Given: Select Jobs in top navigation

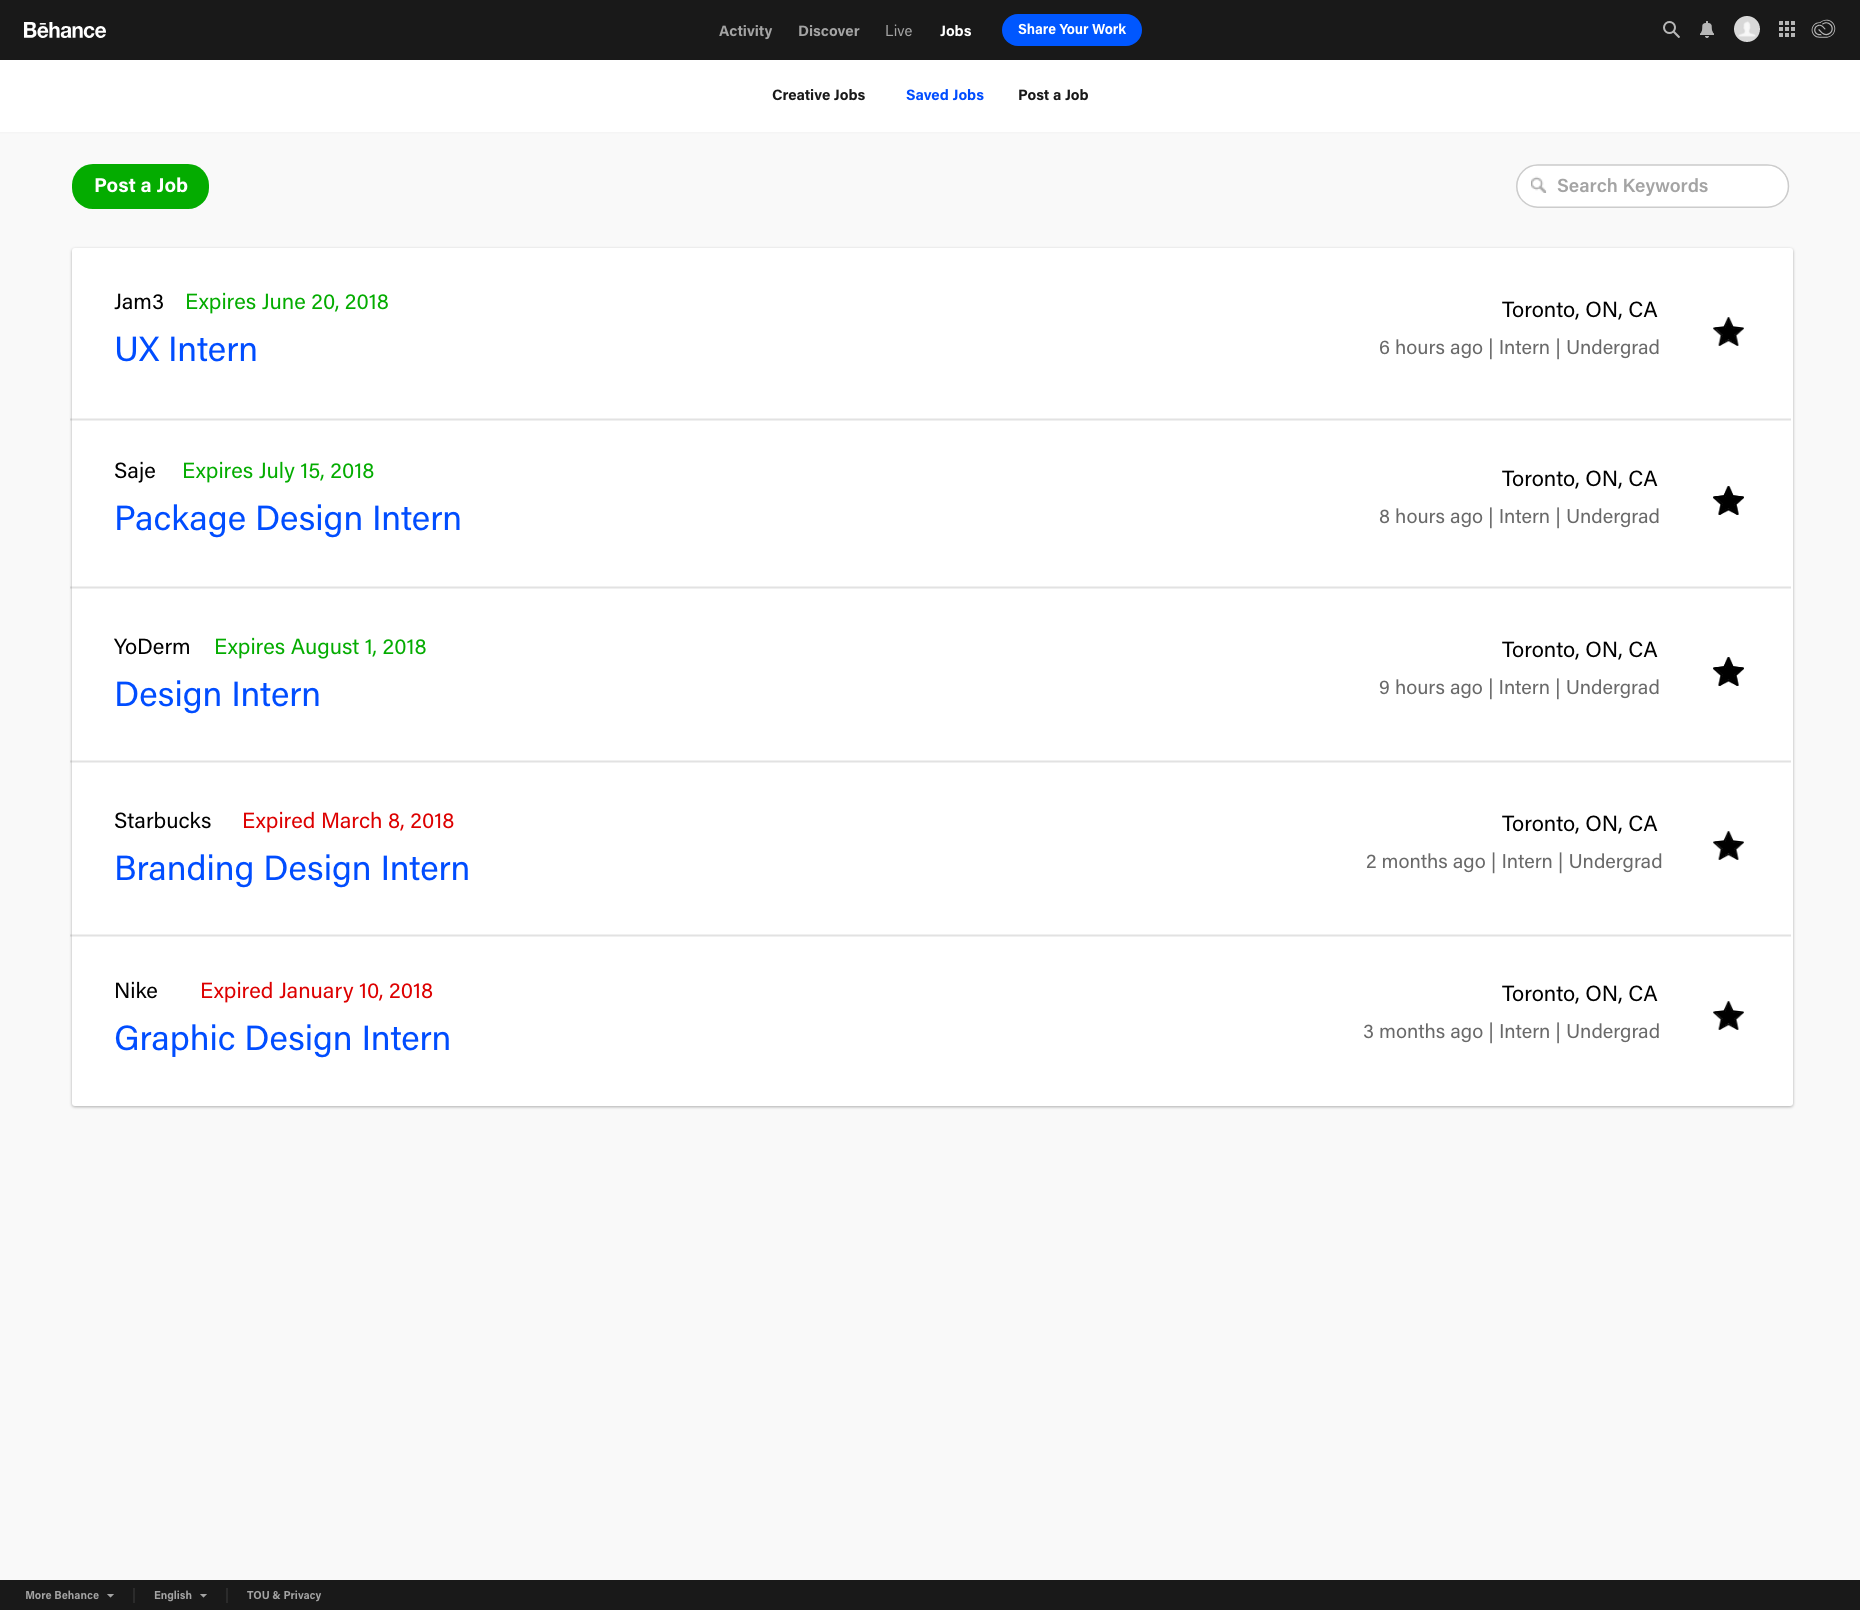Looking at the screenshot, I should tap(955, 31).
